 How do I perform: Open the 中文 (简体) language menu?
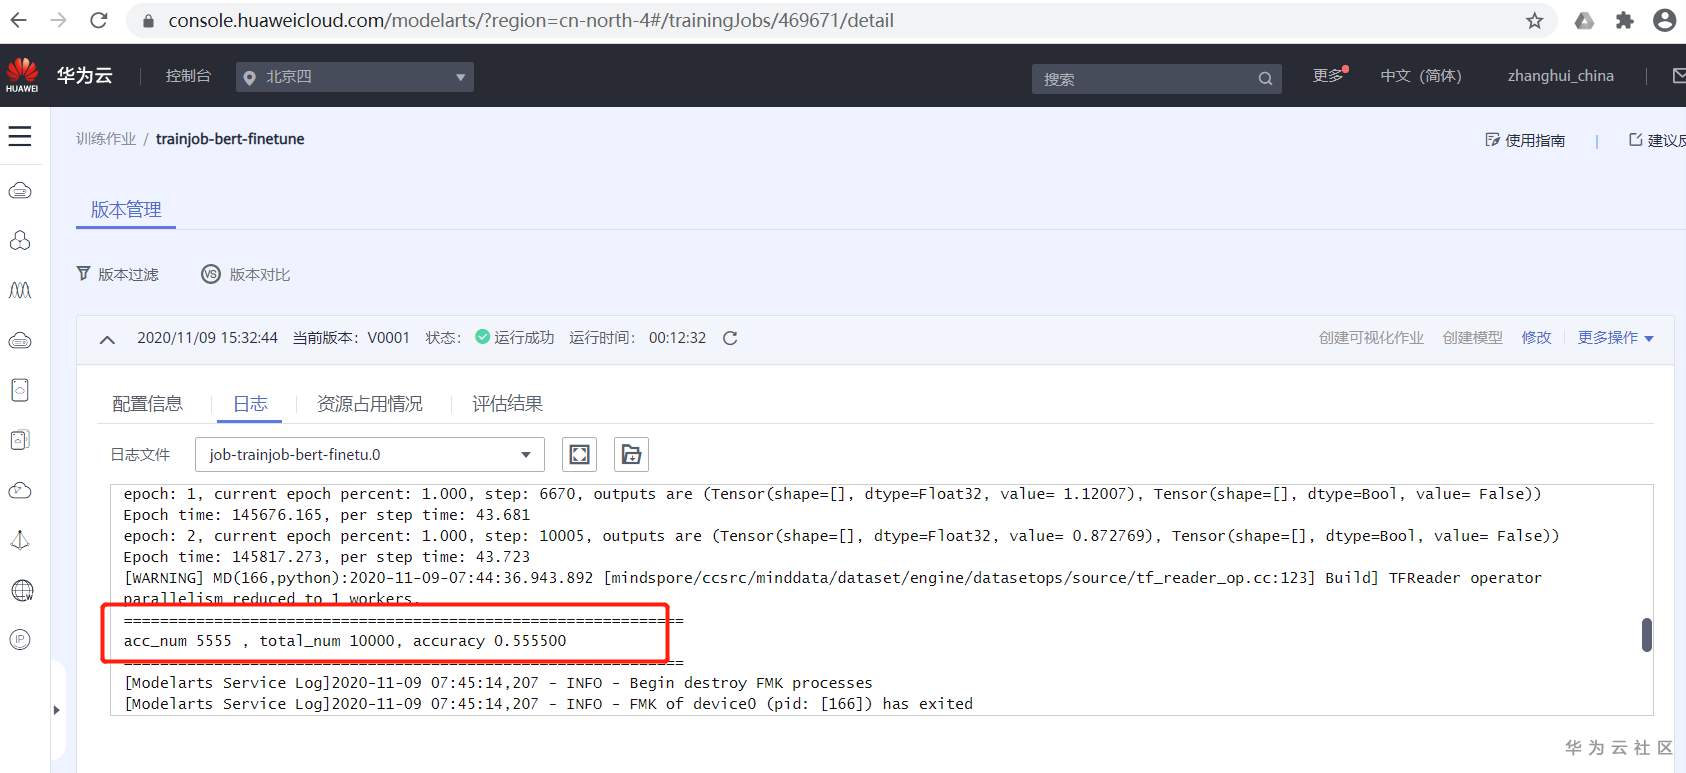1420,76
